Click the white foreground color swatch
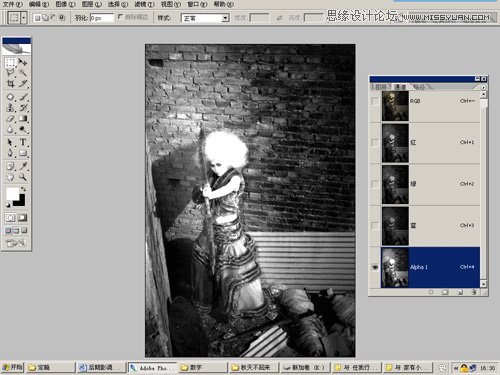The image size is (500, 375). coord(12,193)
